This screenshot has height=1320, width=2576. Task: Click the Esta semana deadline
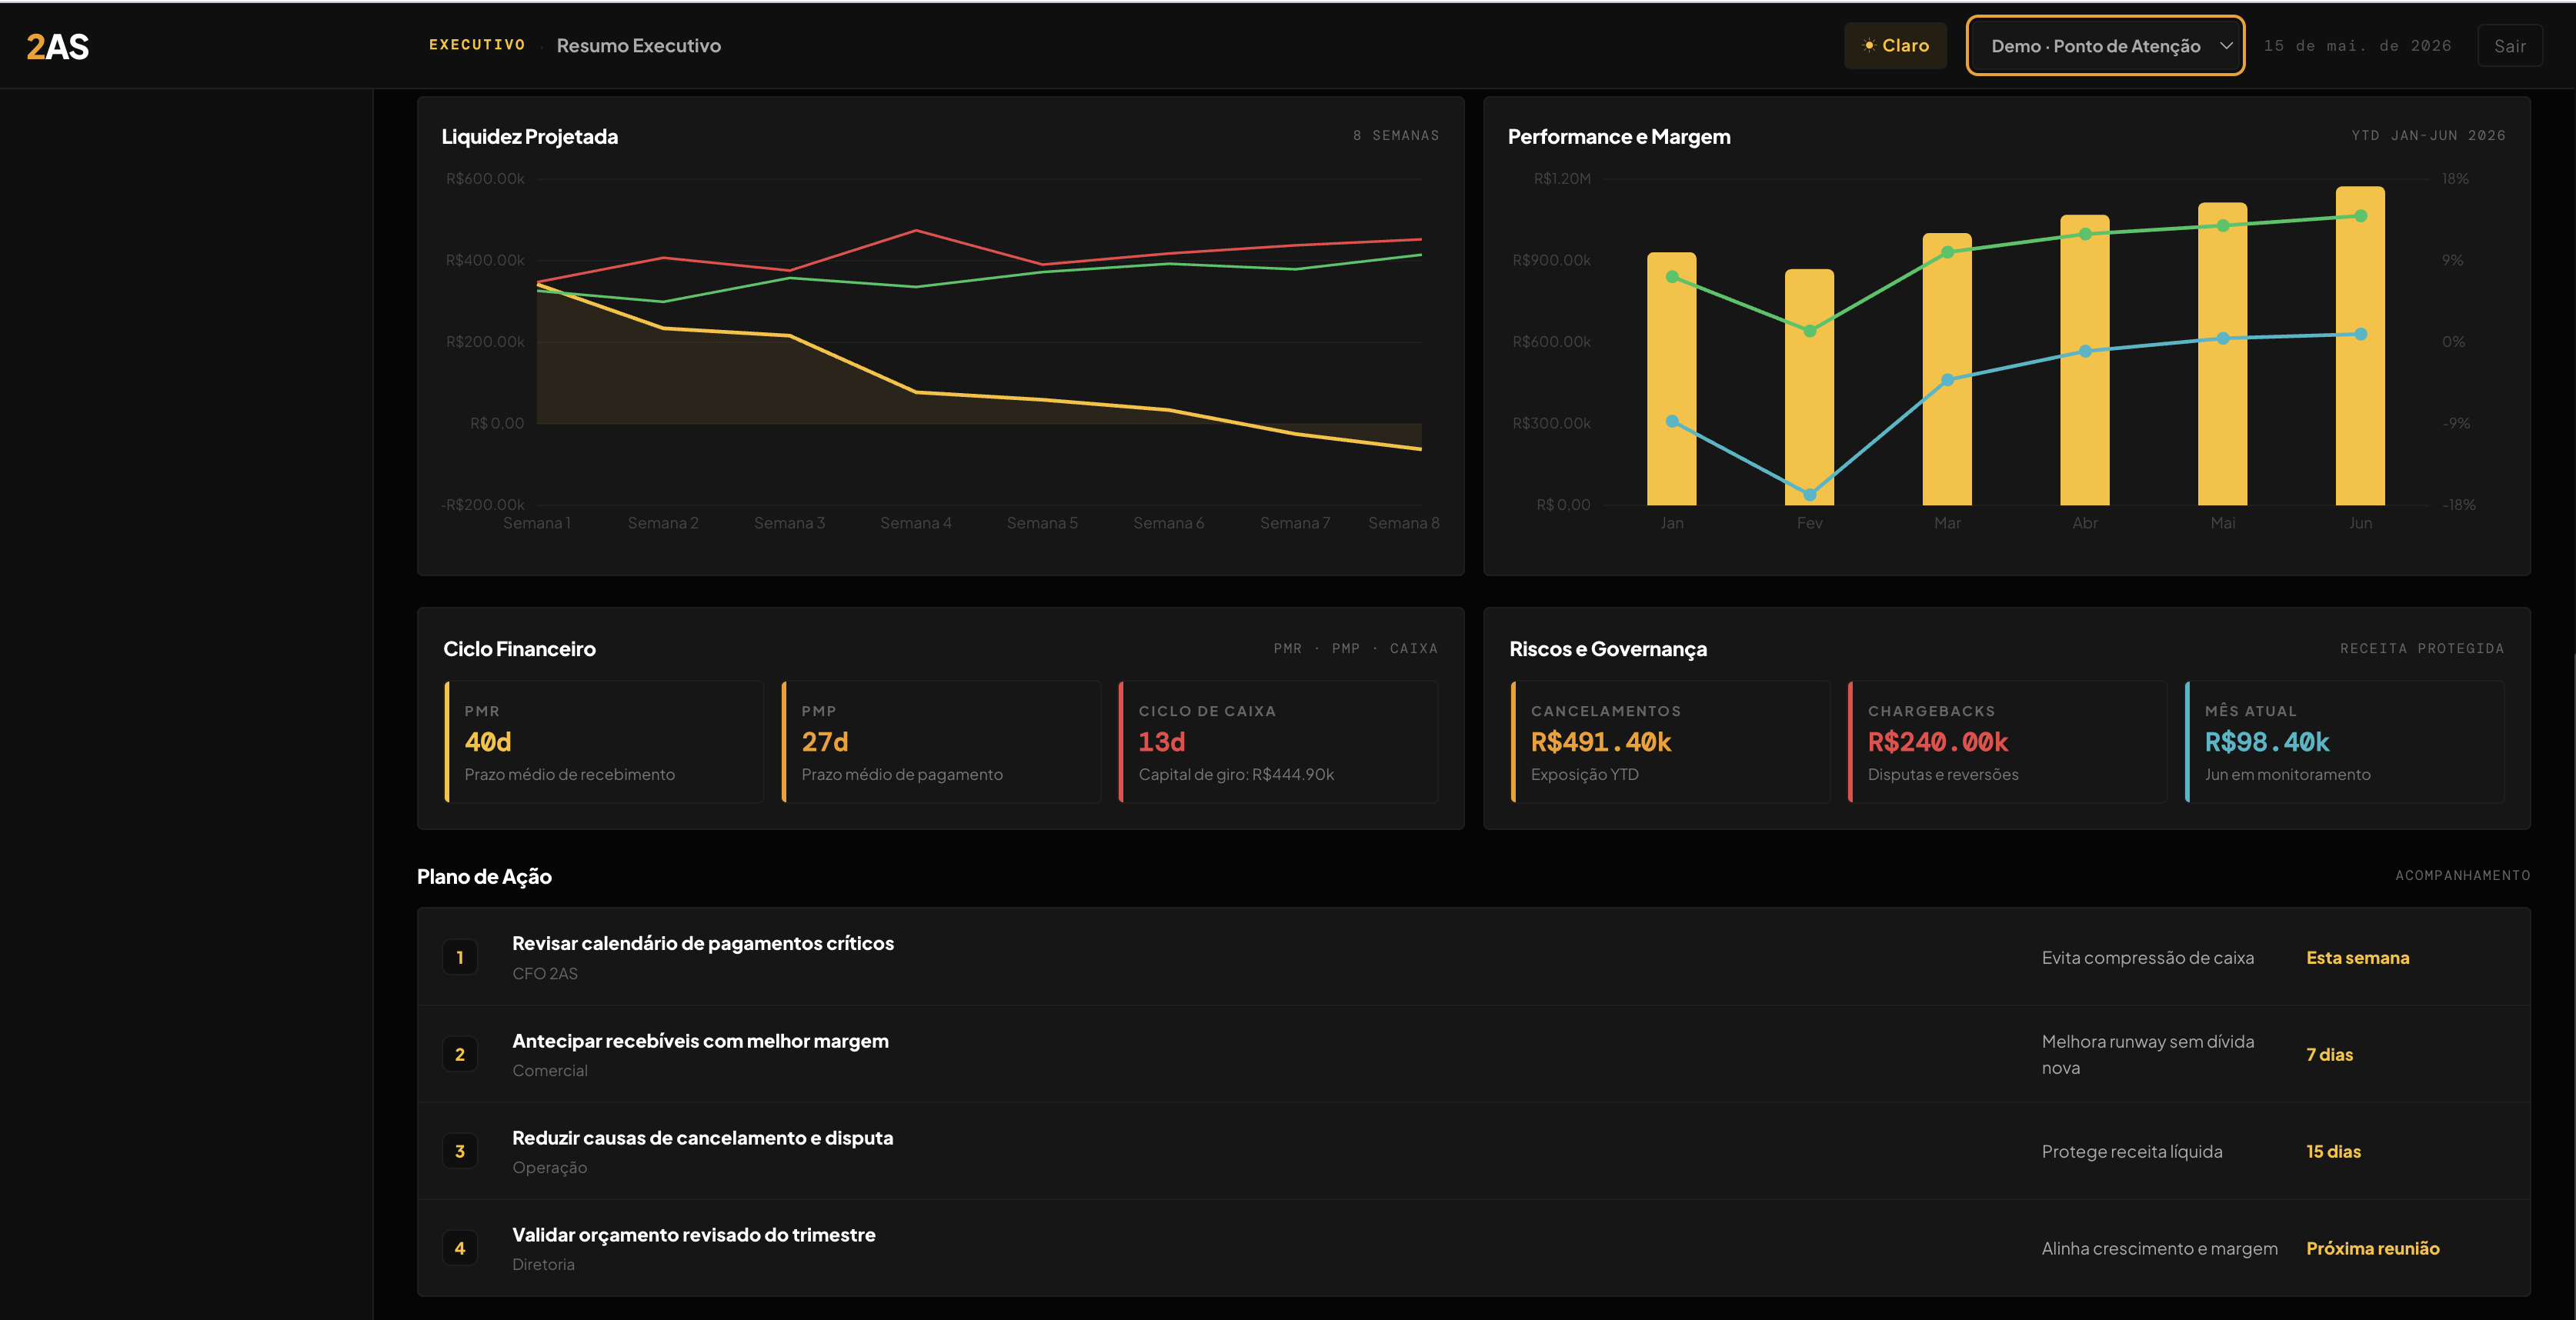[2357, 958]
